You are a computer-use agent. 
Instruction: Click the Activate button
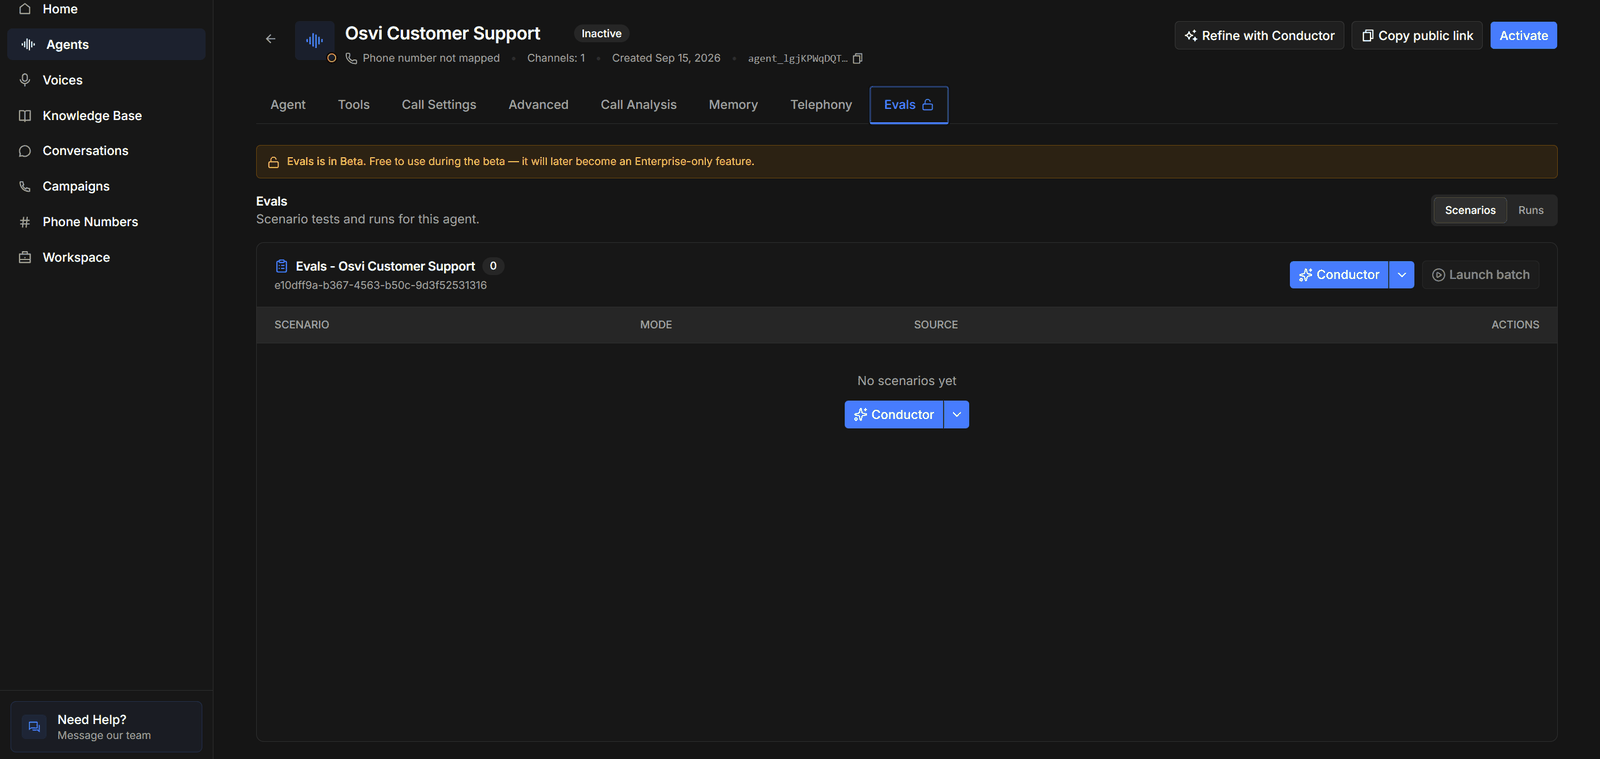click(1523, 36)
